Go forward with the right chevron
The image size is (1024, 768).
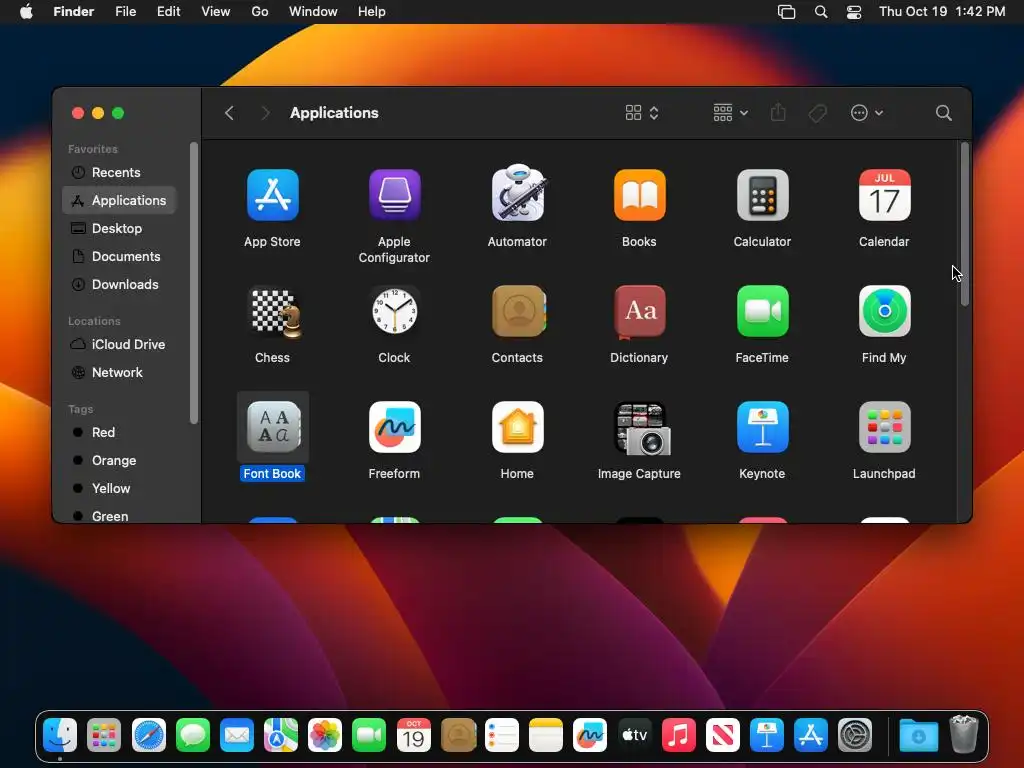pyautogui.click(x=264, y=113)
